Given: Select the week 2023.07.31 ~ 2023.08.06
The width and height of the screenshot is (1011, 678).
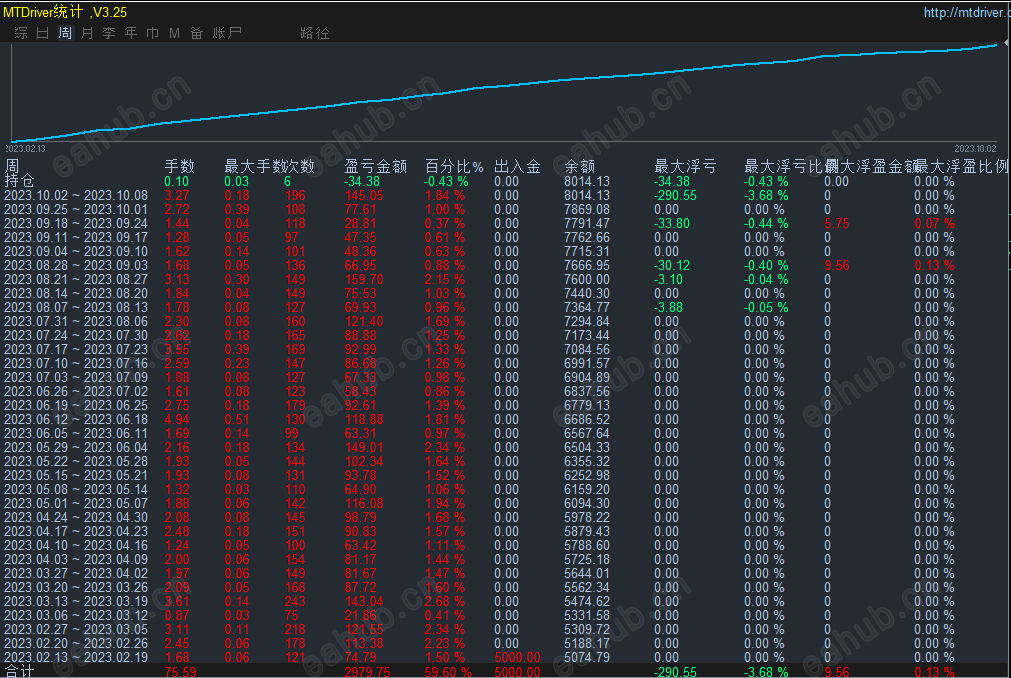Looking at the screenshot, I should pyautogui.click(x=76, y=321).
